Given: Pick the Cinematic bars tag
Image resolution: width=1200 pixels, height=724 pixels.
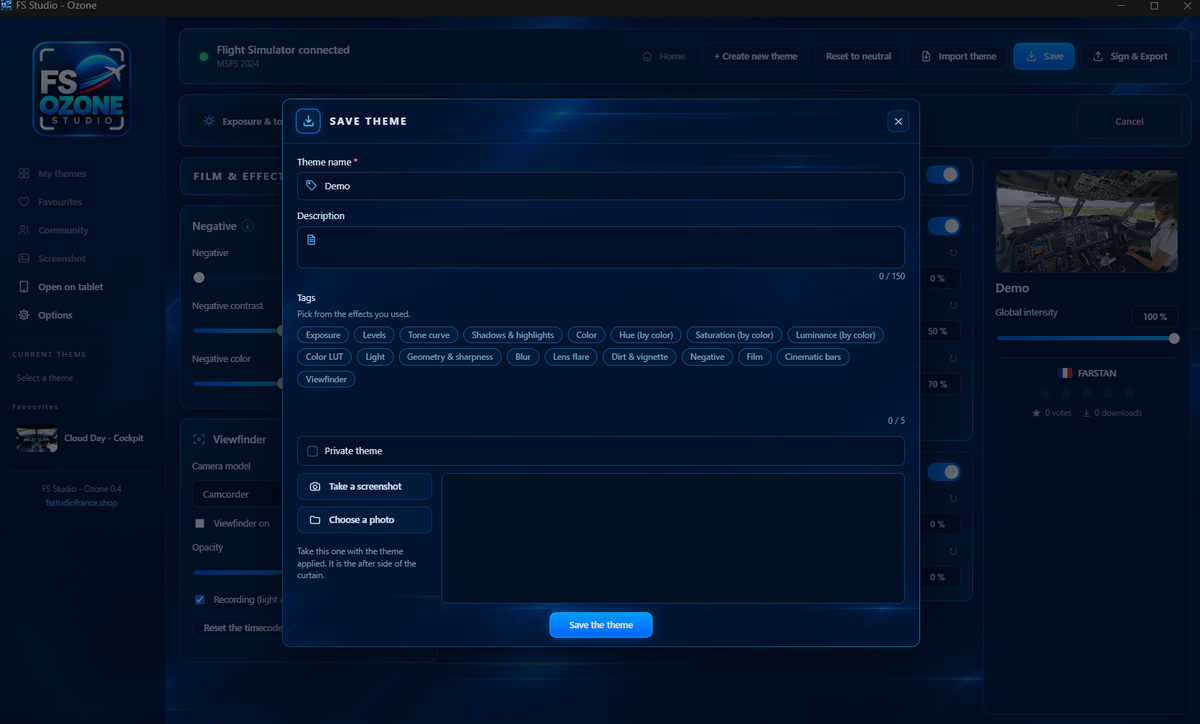Looking at the screenshot, I should coord(813,357).
